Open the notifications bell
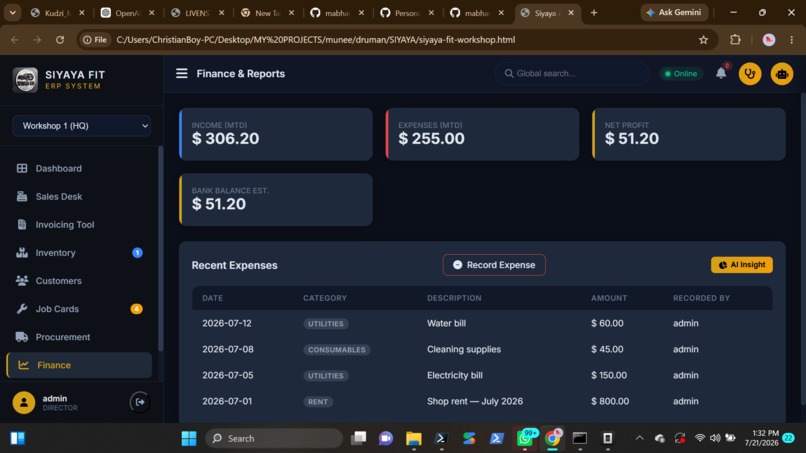This screenshot has height=453, width=806. coord(721,73)
